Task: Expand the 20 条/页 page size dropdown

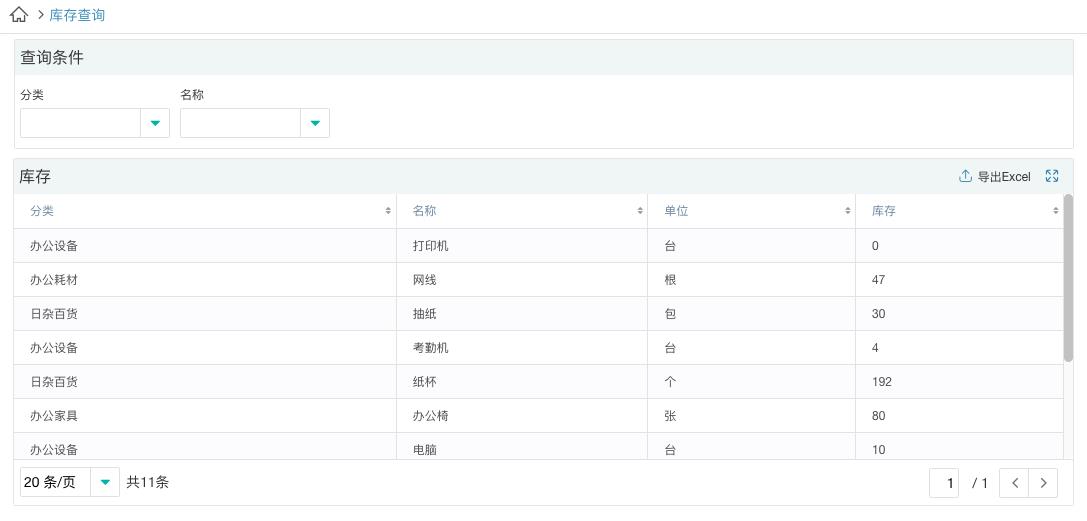Action: coord(105,483)
